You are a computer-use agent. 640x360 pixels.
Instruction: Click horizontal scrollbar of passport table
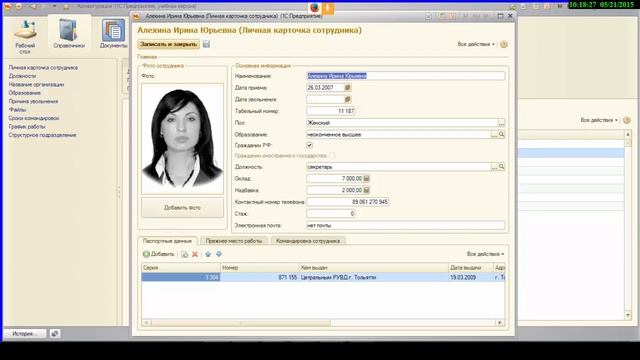pos(241,323)
